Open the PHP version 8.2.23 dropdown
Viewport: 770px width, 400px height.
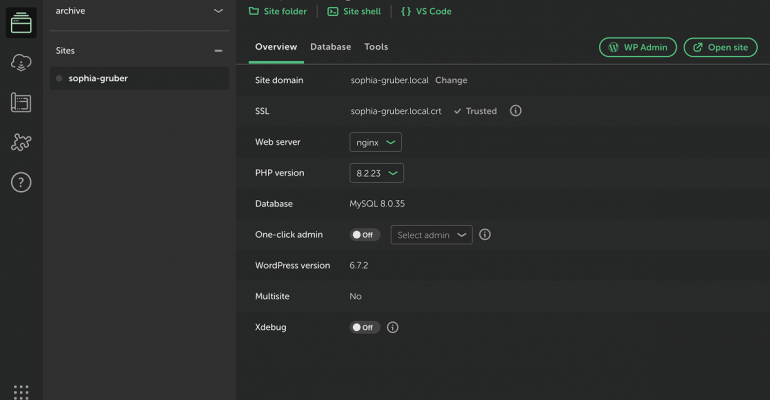pyautogui.click(x=377, y=173)
